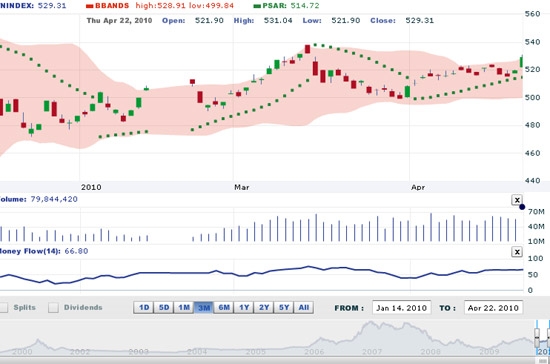550x364 pixels.
Task: Click the Volume value 79,844,420
Action: [54, 199]
